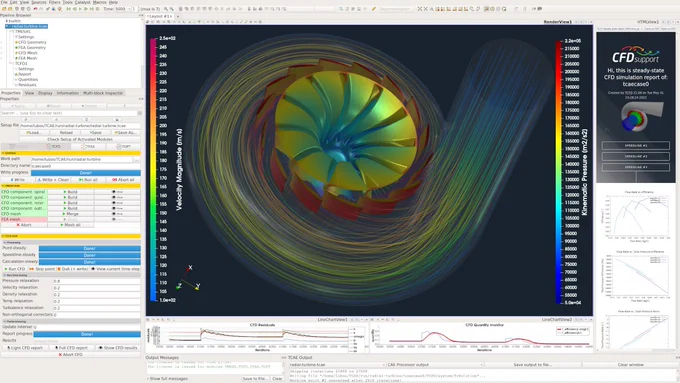Open the Sources menu
Viewport: 680px width, 383px height.
pyautogui.click(x=39, y=2)
